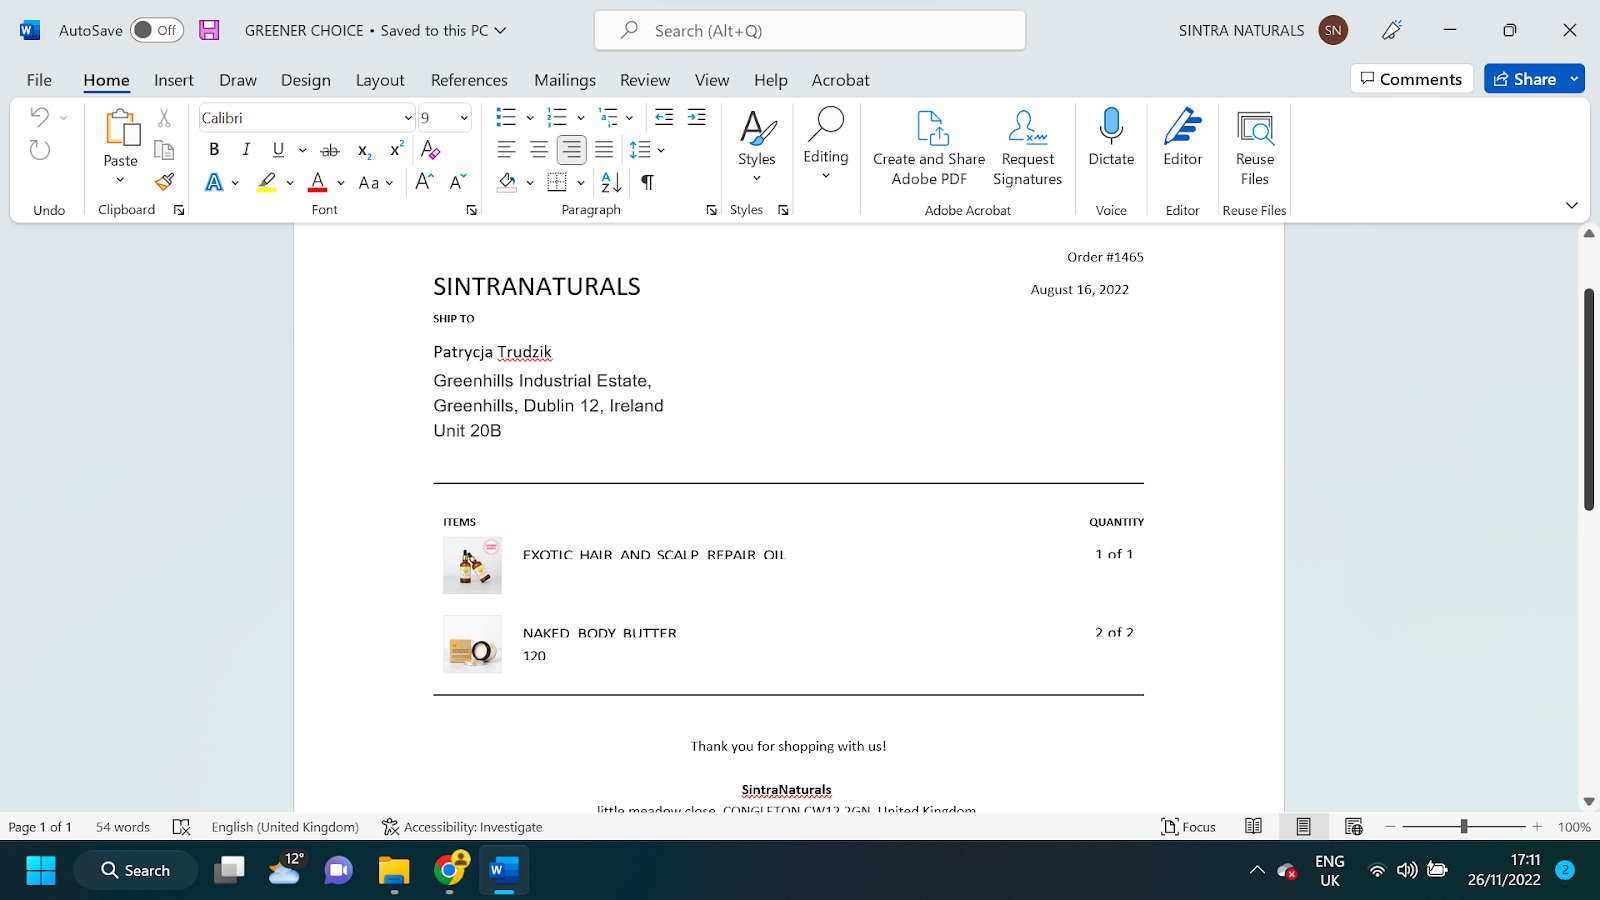Increase indent icon

click(x=697, y=118)
